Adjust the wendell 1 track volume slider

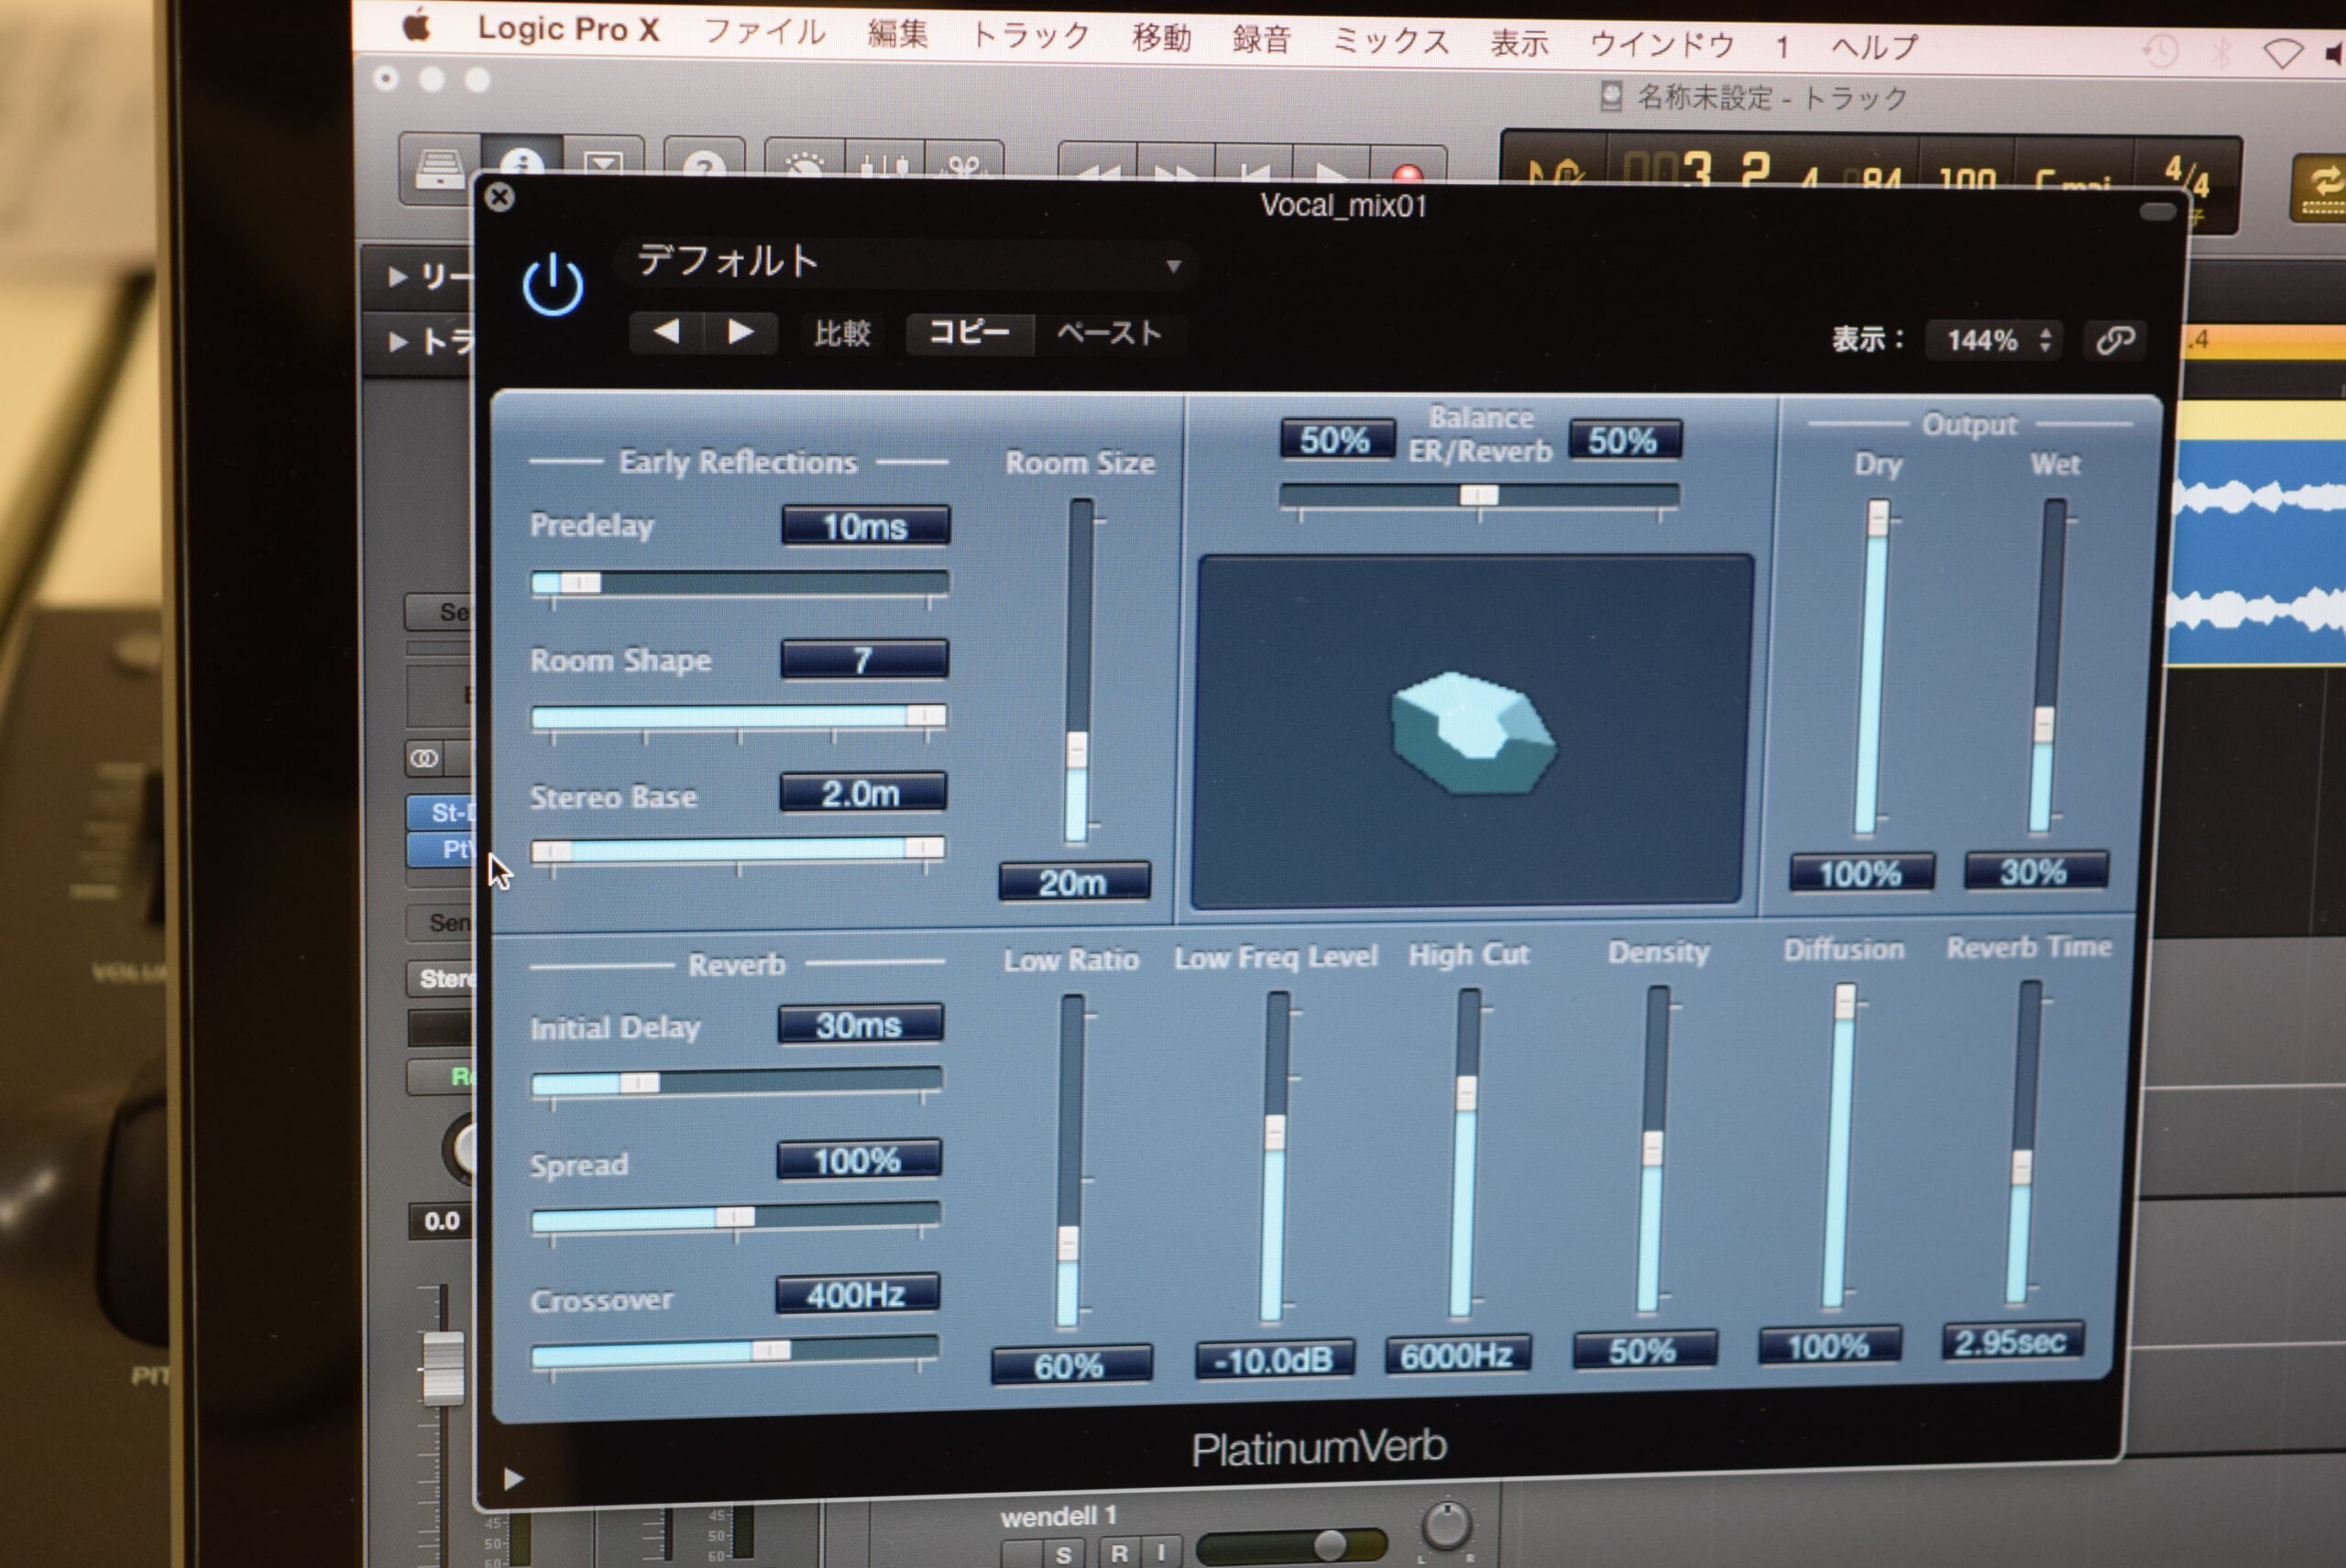(1292, 1545)
